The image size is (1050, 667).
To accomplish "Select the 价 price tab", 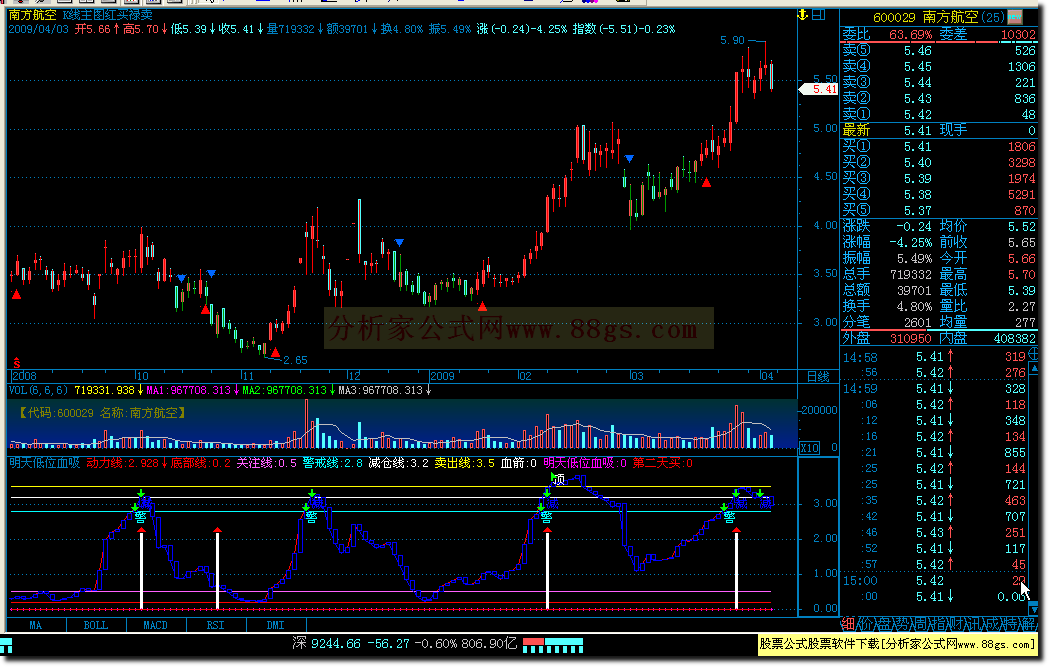I will [x=866, y=624].
